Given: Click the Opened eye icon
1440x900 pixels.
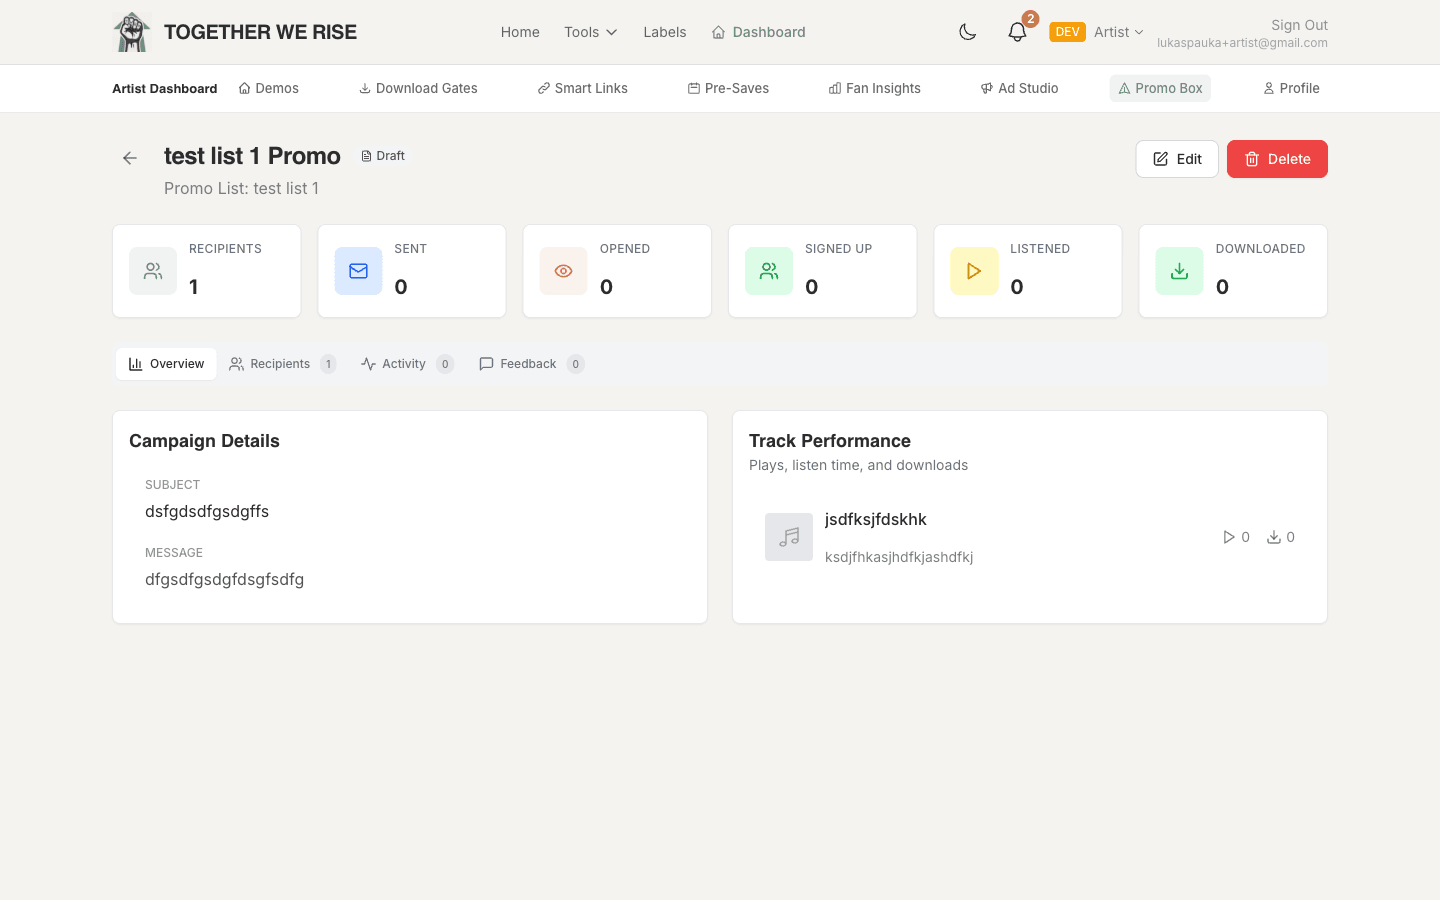Looking at the screenshot, I should (563, 270).
